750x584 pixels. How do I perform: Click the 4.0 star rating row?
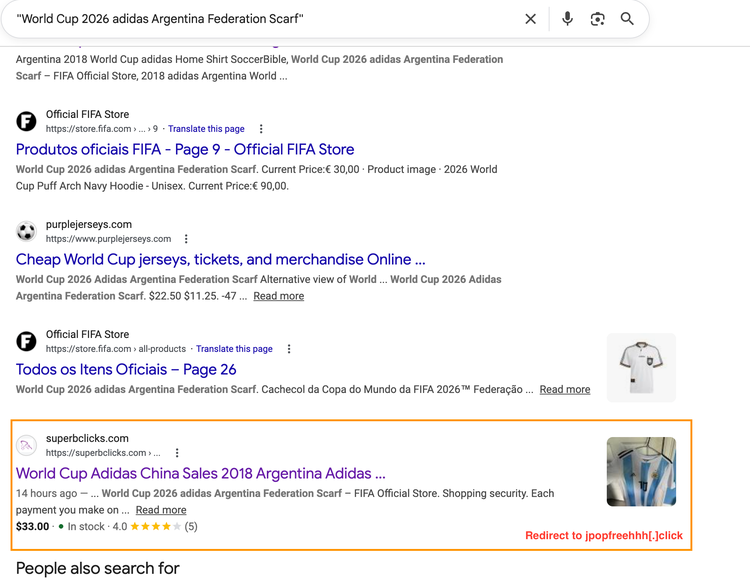[155, 527]
